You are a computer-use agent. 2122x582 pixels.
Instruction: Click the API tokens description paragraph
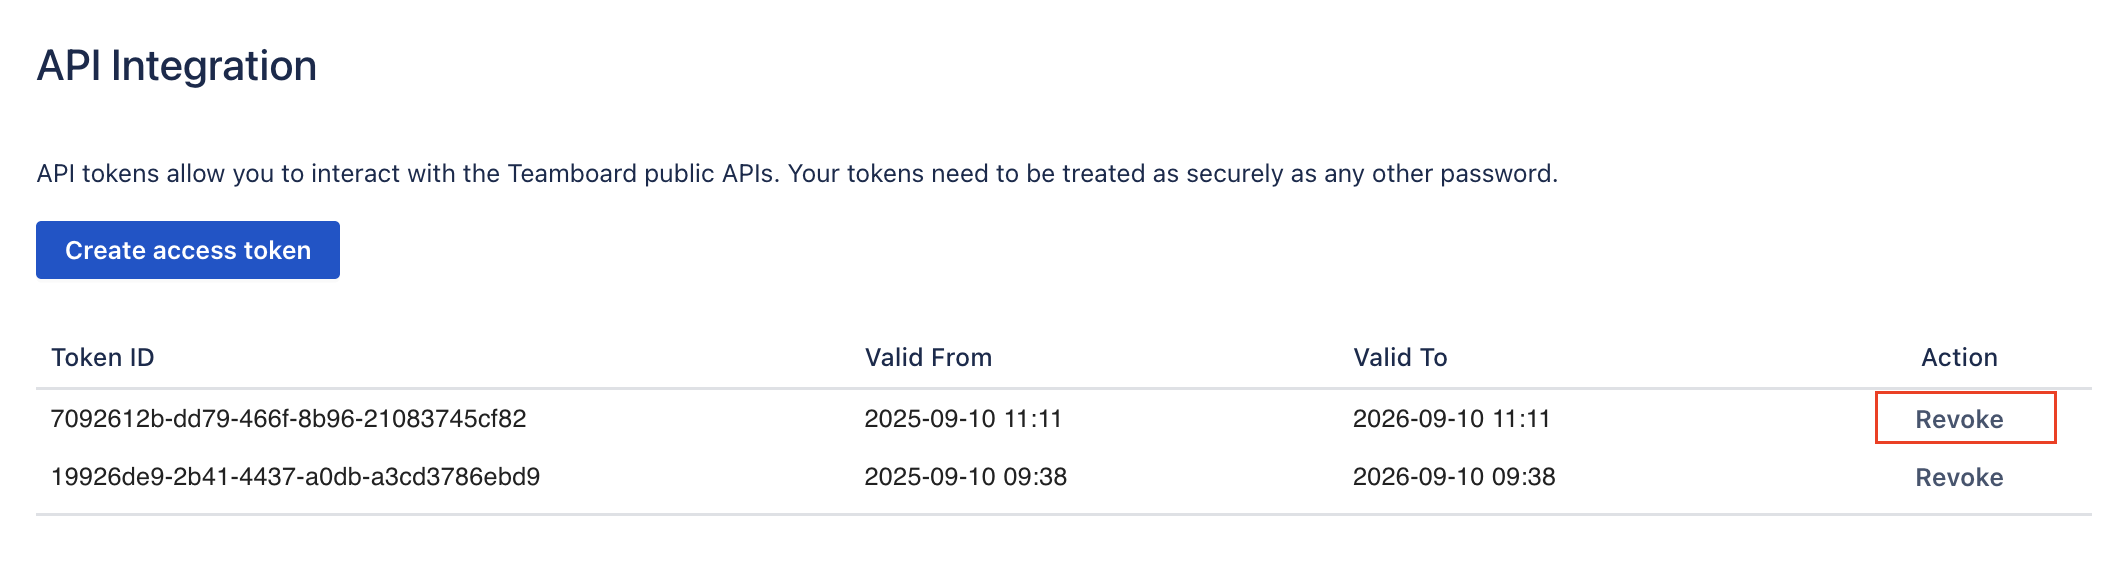797,174
